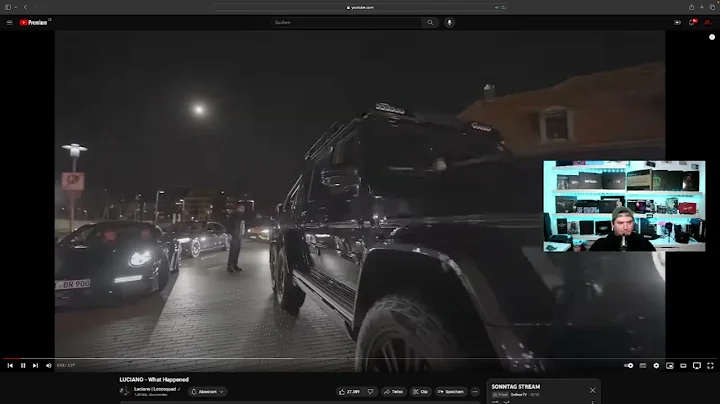Switch to theater mode
The width and height of the screenshot is (720, 404).
683,365
